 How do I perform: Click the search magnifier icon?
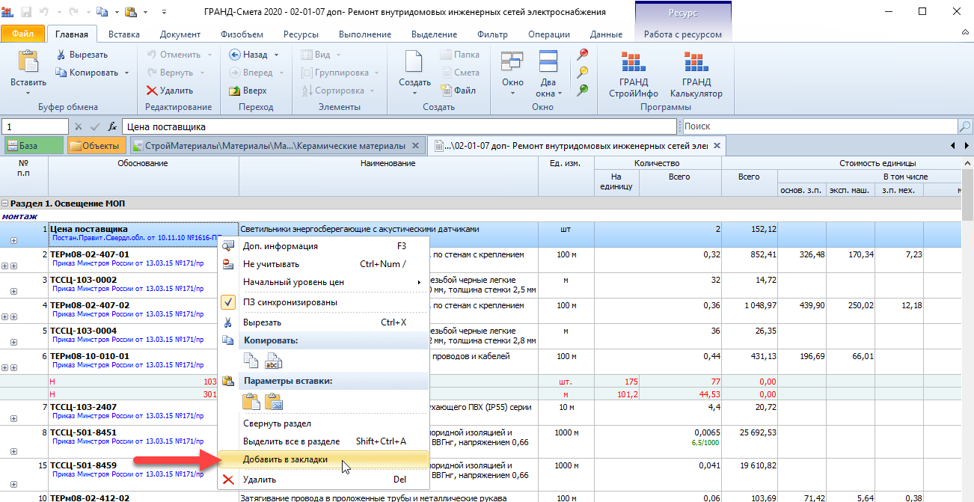965,127
